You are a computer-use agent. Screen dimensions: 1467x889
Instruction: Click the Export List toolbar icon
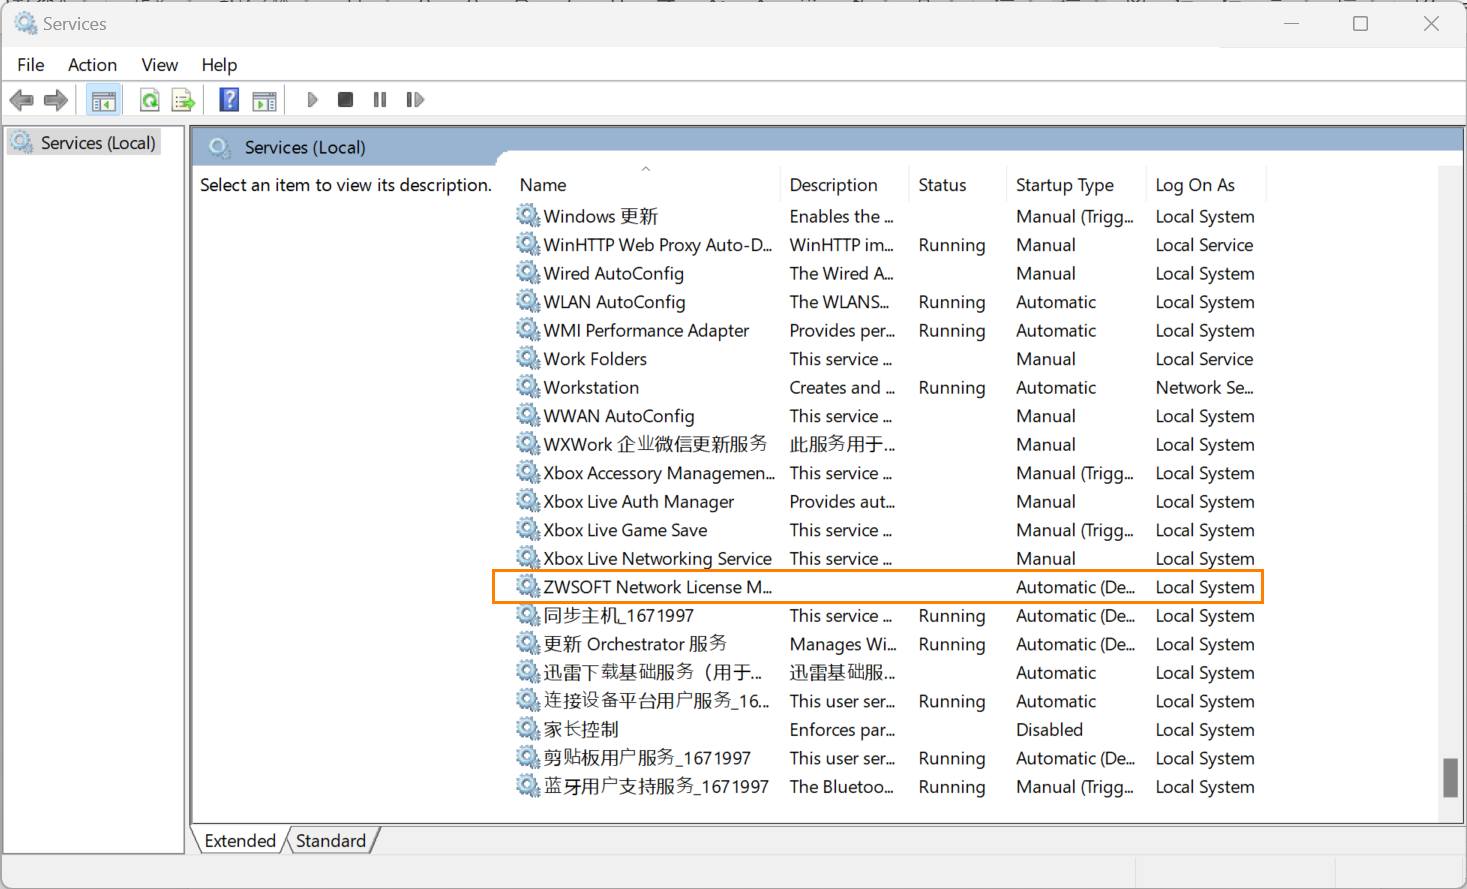point(183,100)
